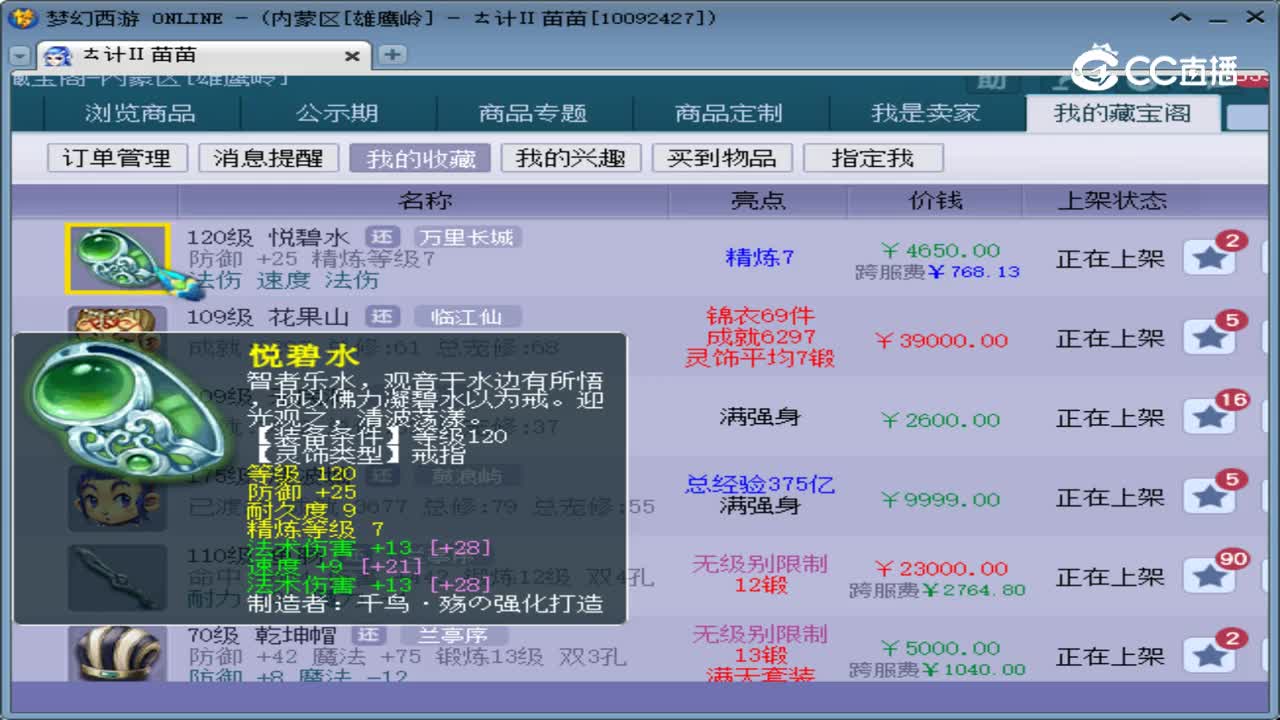Click the ¥39000.00 price
This screenshot has height=720, width=1280.
click(x=941, y=340)
